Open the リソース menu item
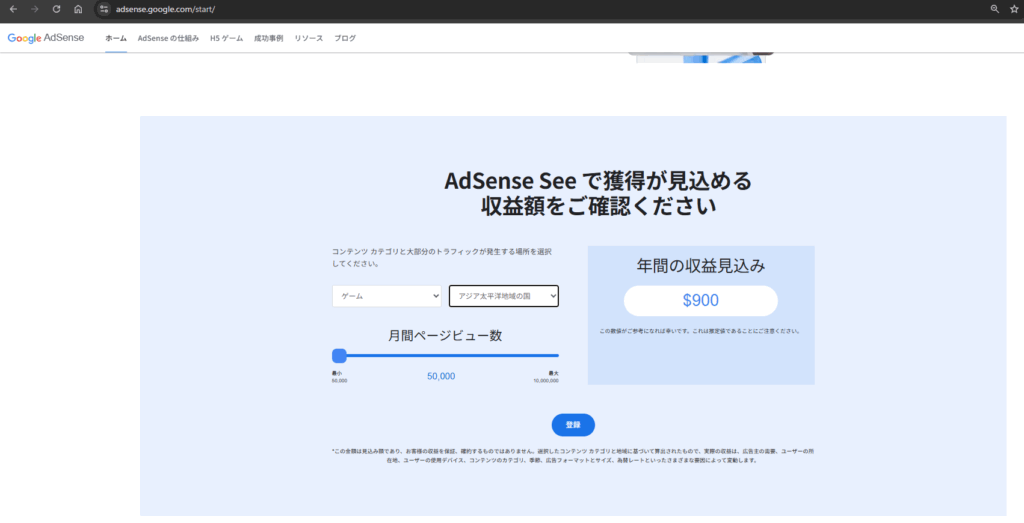This screenshot has width=1024, height=523. (308, 39)
